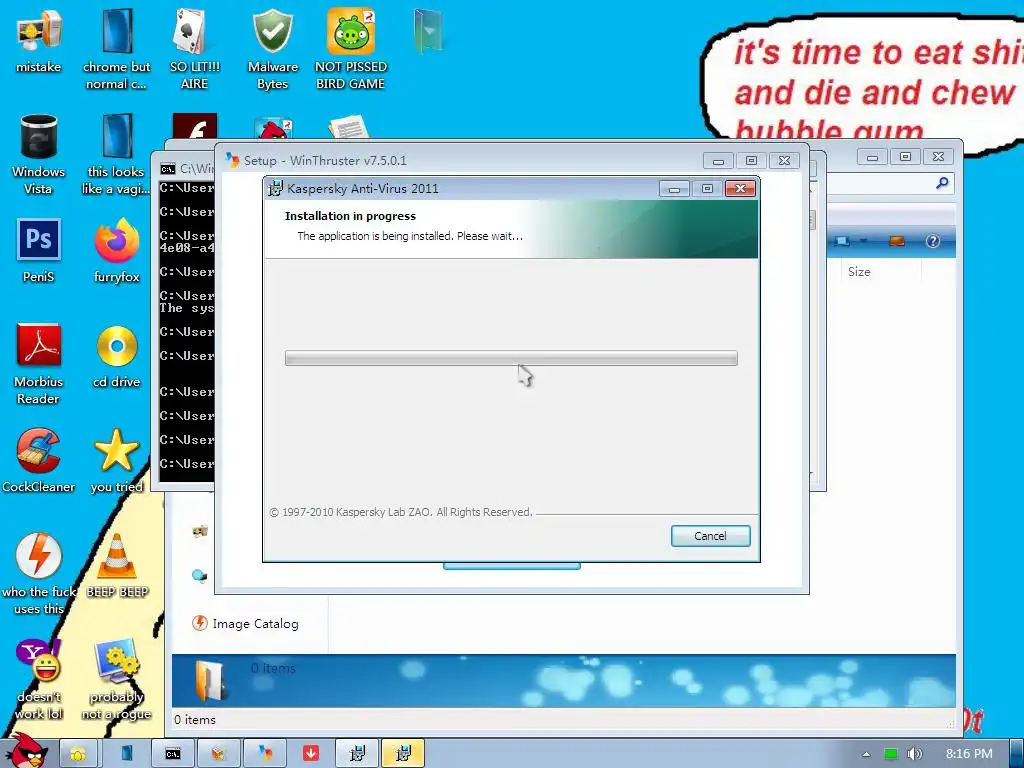Viewport: 1024px width, 768px height.
Task: Click the folder icon in Explorer details pane
Action: 210,680
